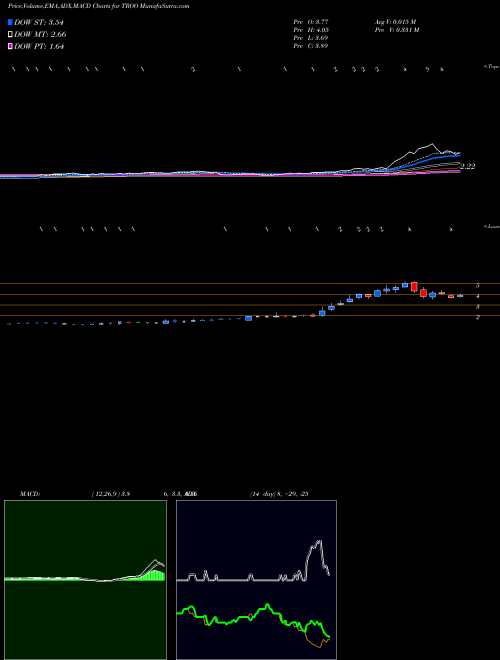Click the previous high value 'H: 4.05'
Screen dimensions: 500x660
(318, 30)
